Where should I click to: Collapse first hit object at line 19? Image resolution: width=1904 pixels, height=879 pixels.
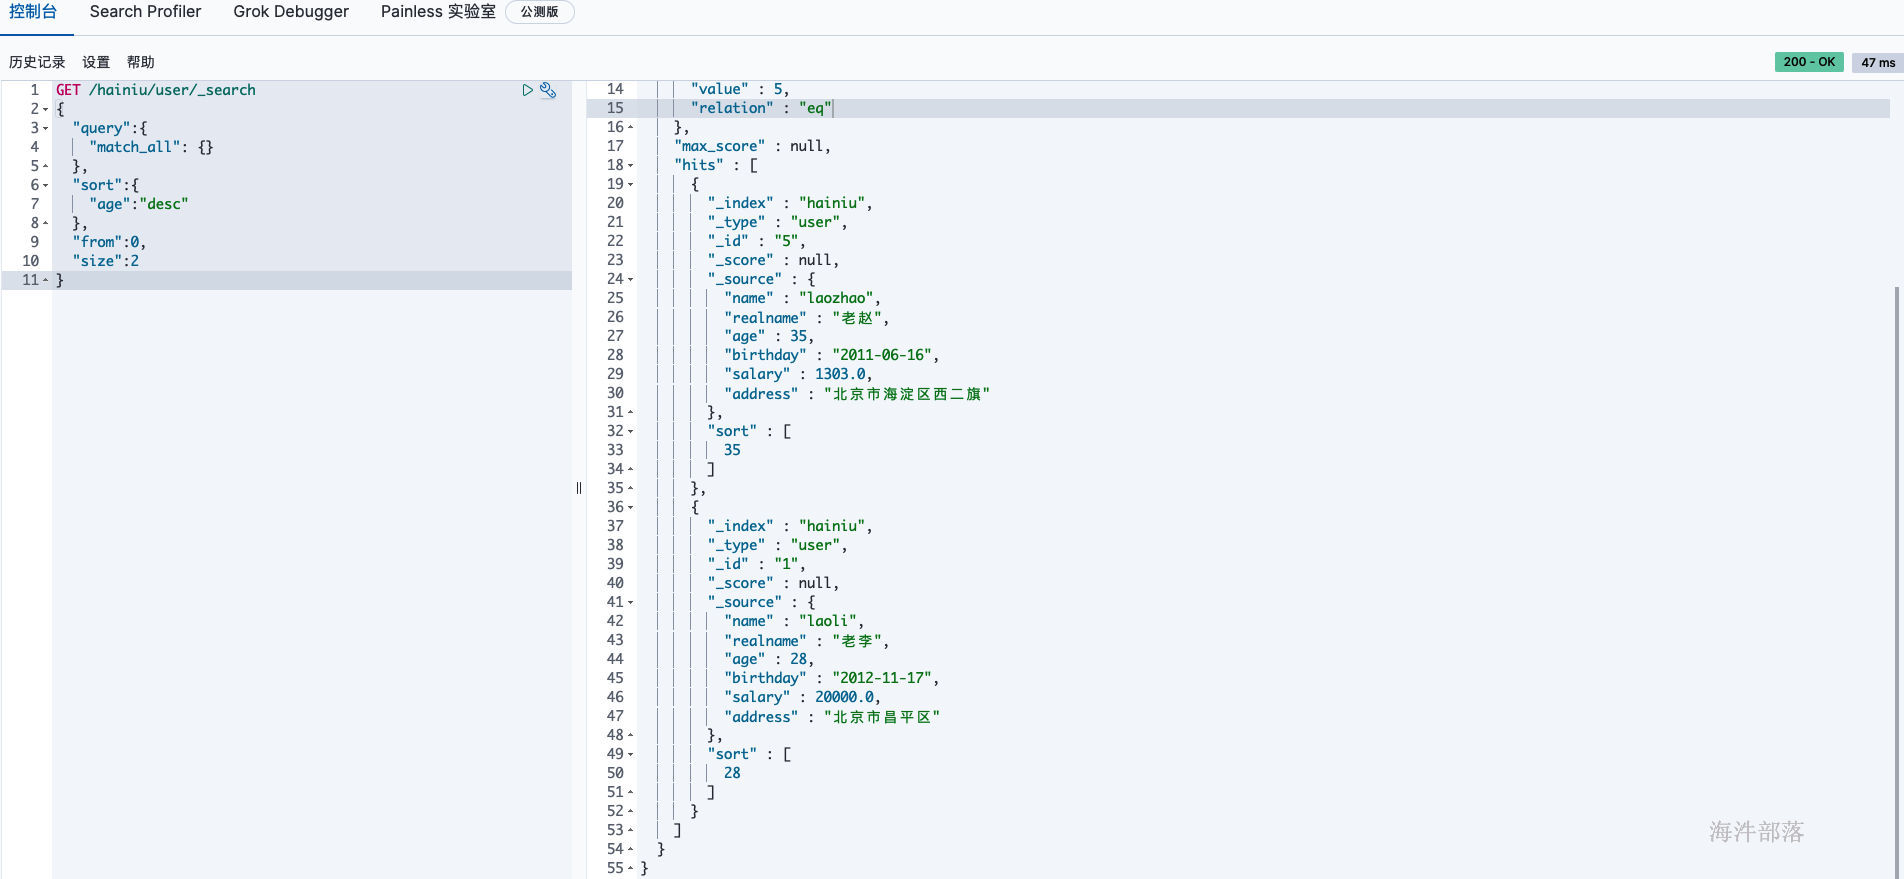pyautogui.click(x=631, y=185)
